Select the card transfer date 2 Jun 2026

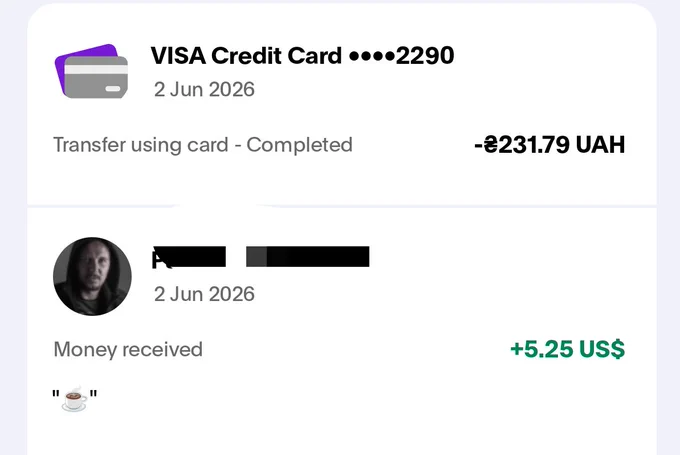click(204, 90)
